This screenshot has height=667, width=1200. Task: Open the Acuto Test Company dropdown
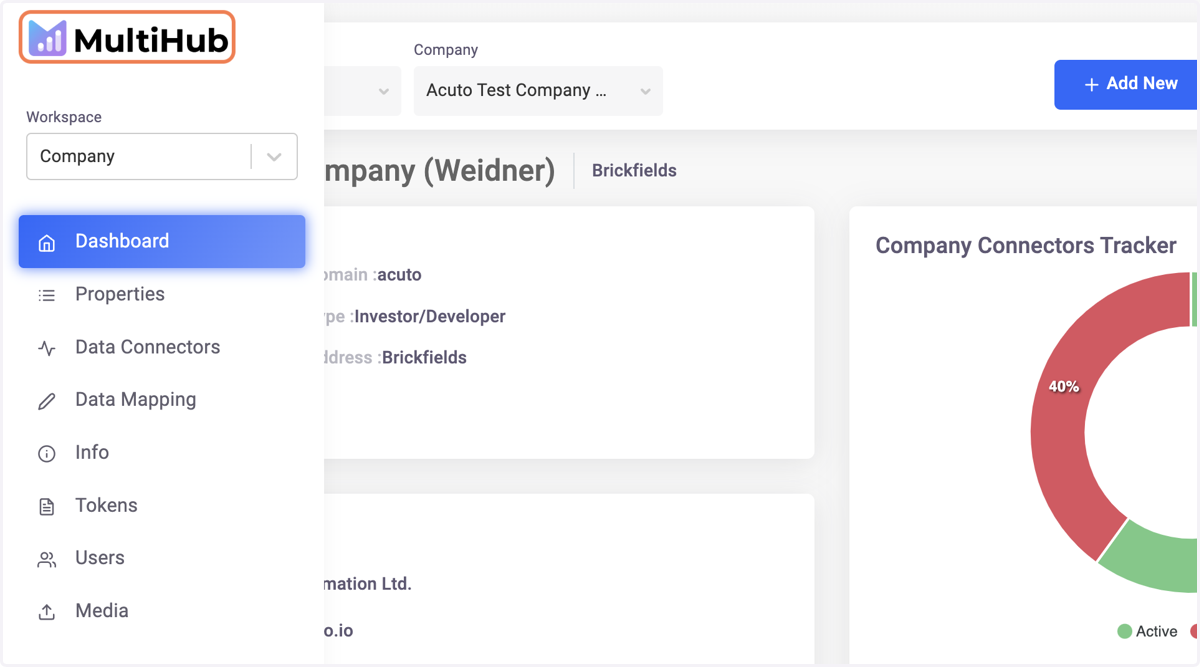(x=538, y=91)
